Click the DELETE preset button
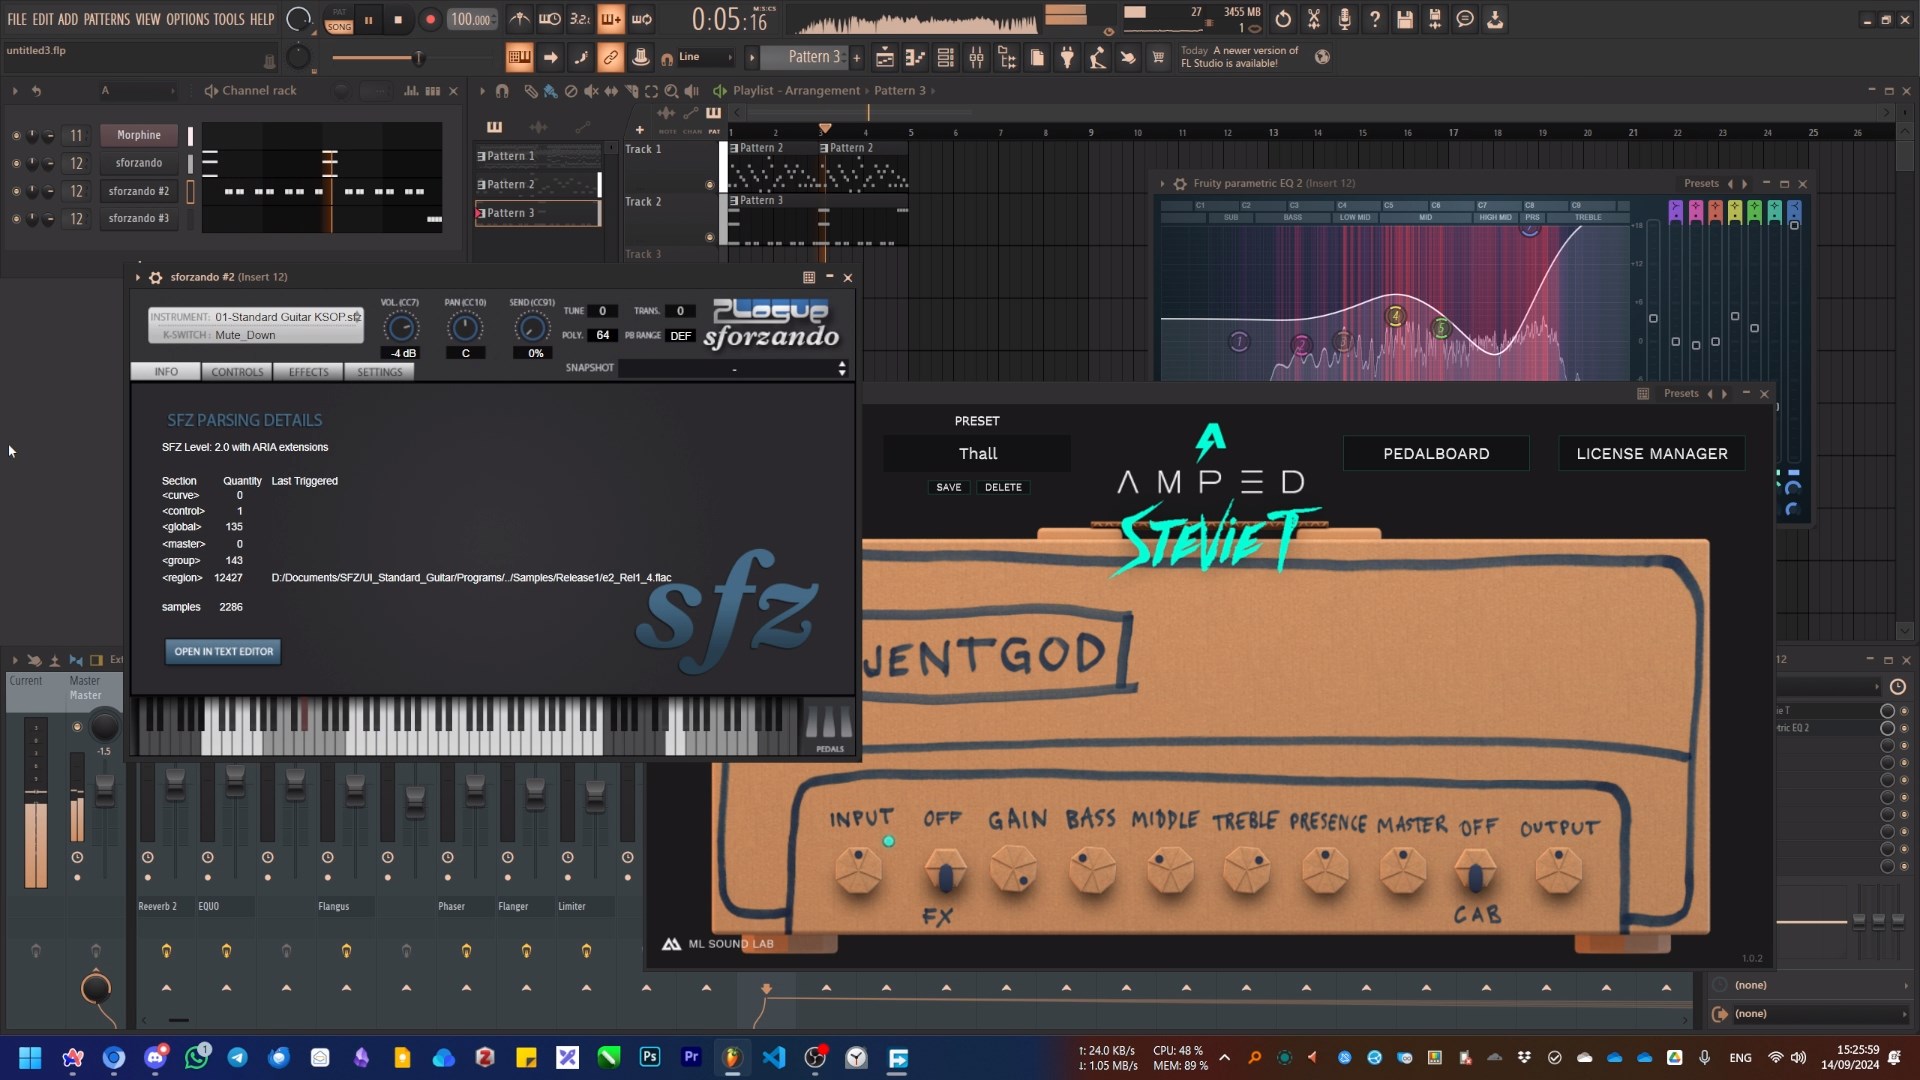Image resolution: width=1920 pixels, height=1080 pixels. [x=1003, y=488]
